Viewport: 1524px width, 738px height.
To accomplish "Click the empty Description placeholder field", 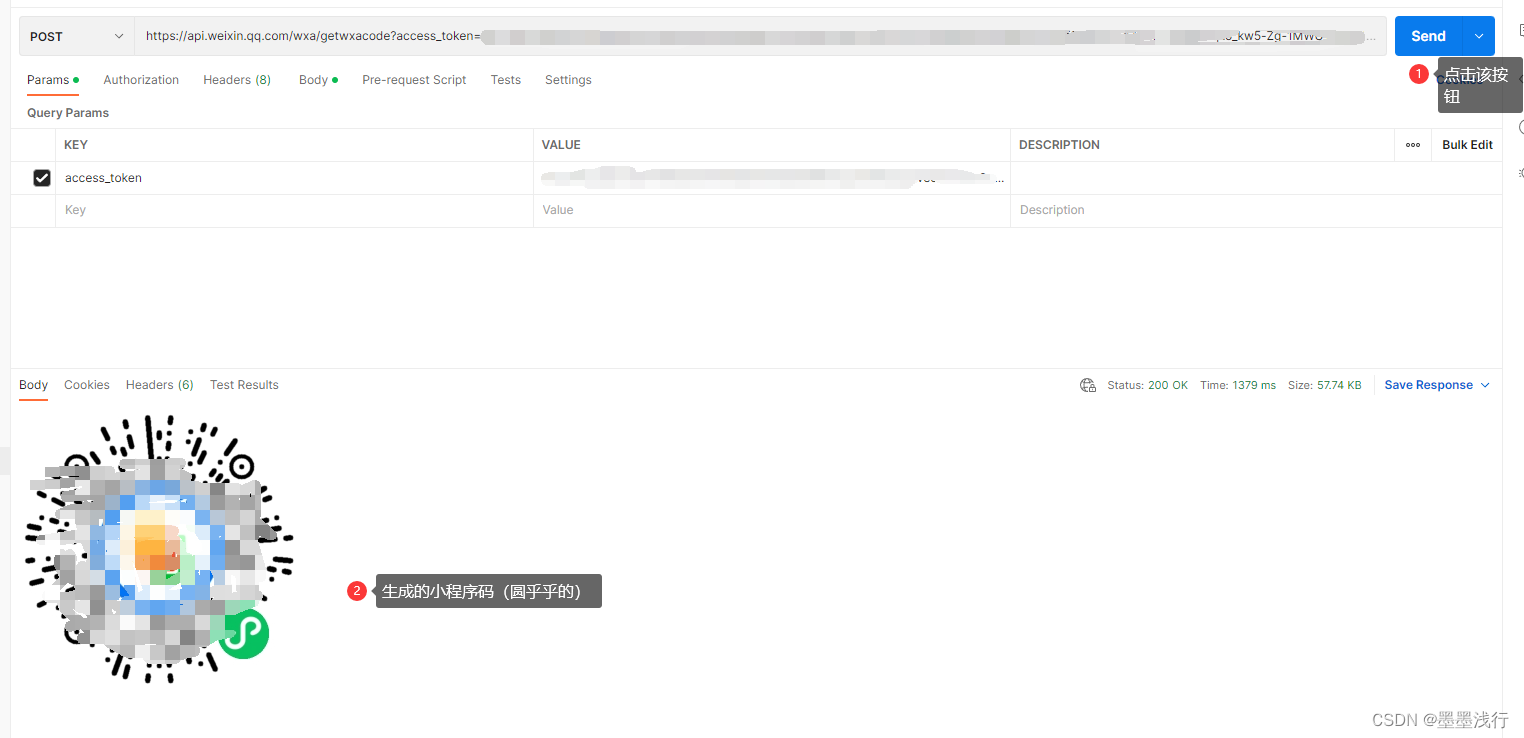I will coord(1256,210).
